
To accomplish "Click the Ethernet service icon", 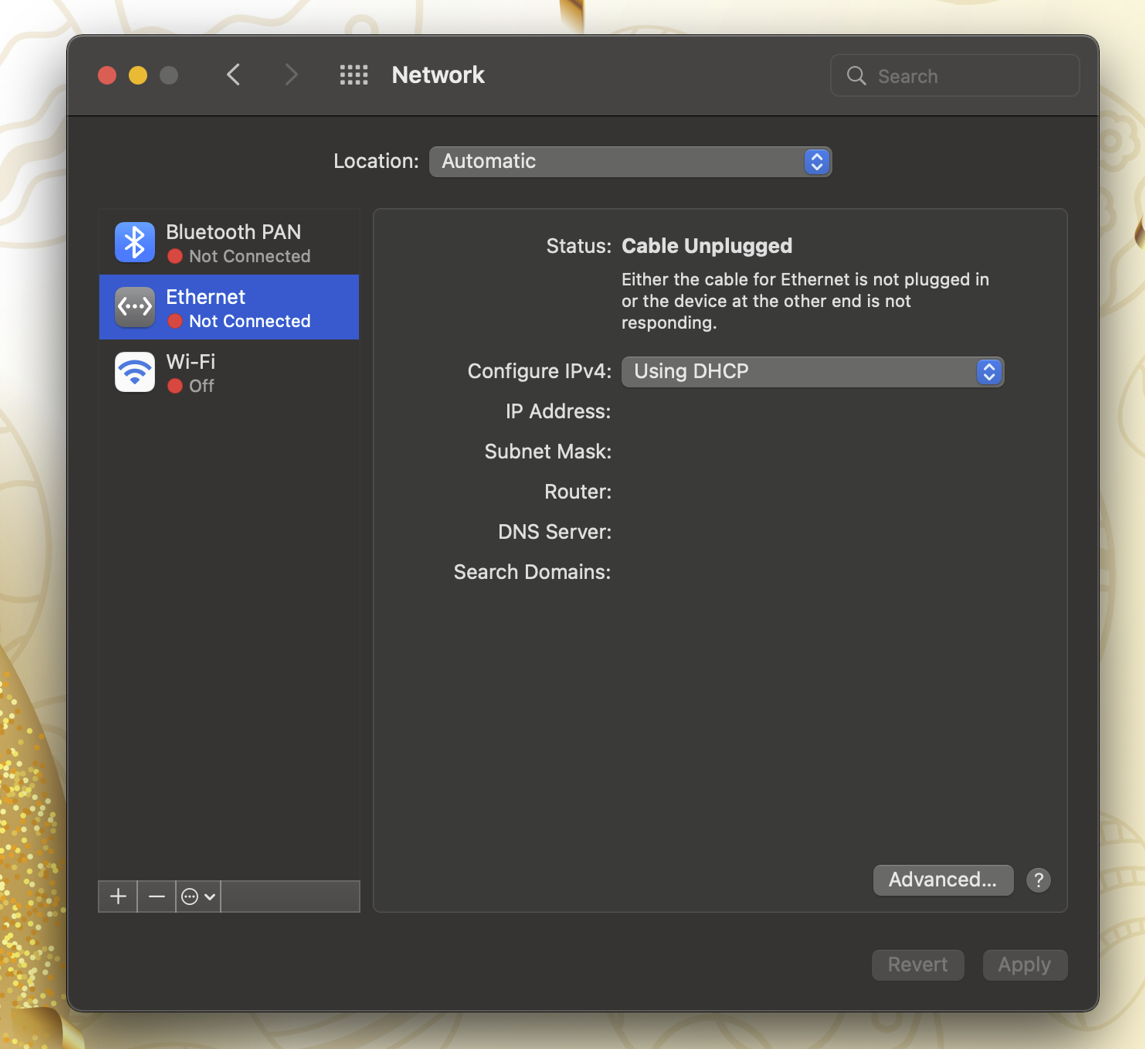I will coord(134,307).
